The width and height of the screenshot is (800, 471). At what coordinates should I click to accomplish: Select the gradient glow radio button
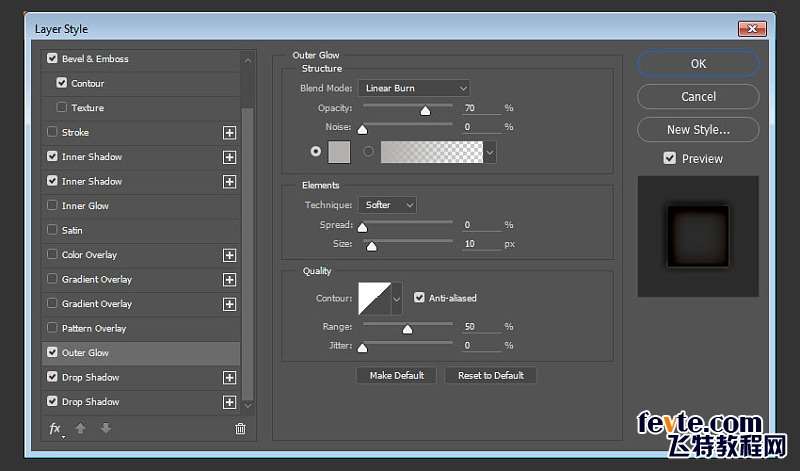[368, 152]
